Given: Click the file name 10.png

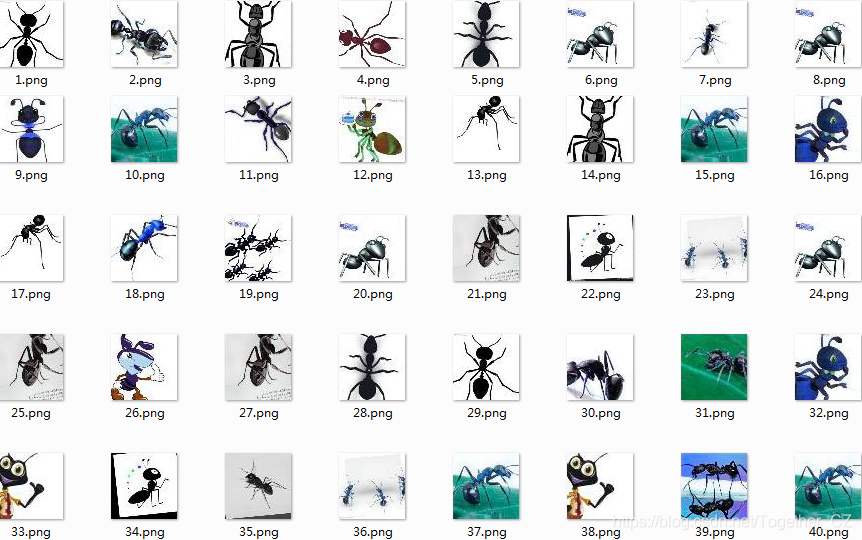Looking at the screenshot, I should click(x=145, y=175).
